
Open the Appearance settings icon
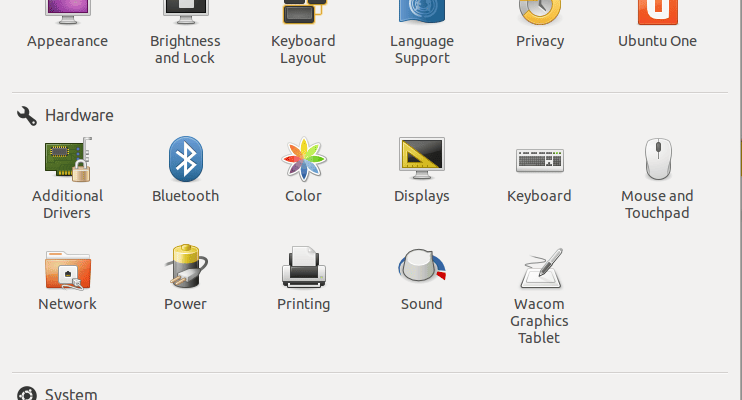point(68,12)
